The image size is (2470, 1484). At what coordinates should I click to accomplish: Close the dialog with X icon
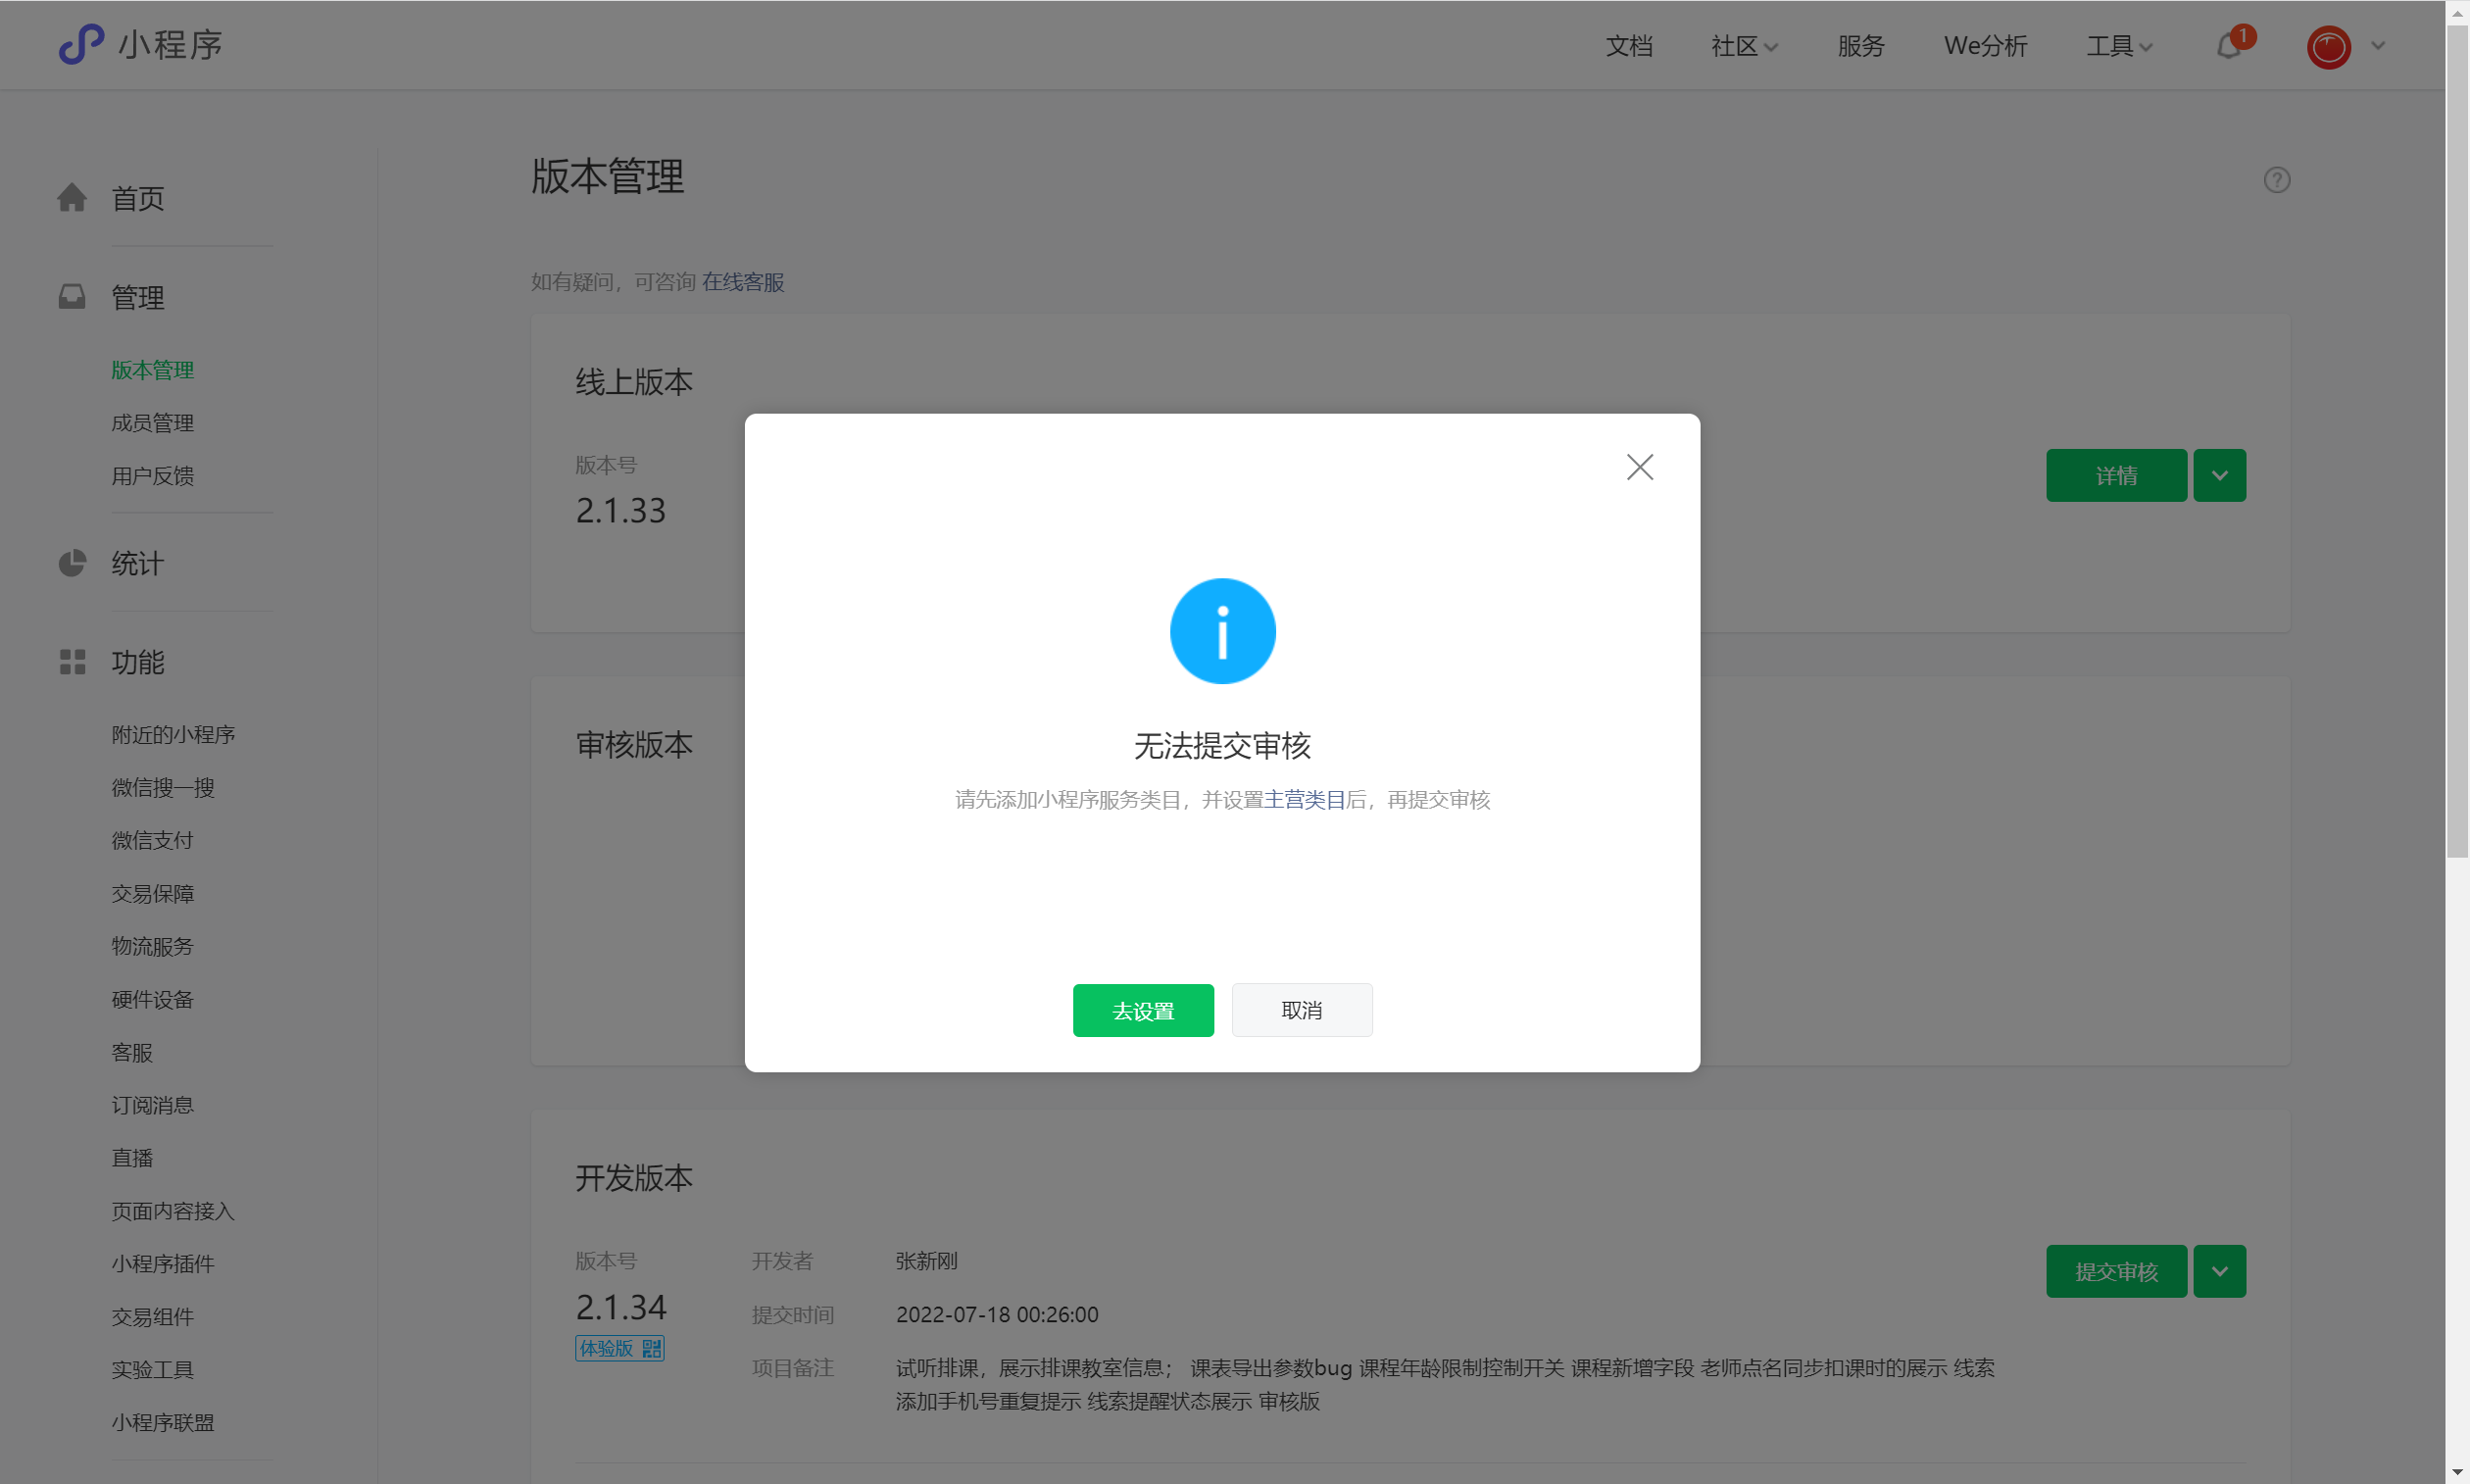pos(1639,467)
